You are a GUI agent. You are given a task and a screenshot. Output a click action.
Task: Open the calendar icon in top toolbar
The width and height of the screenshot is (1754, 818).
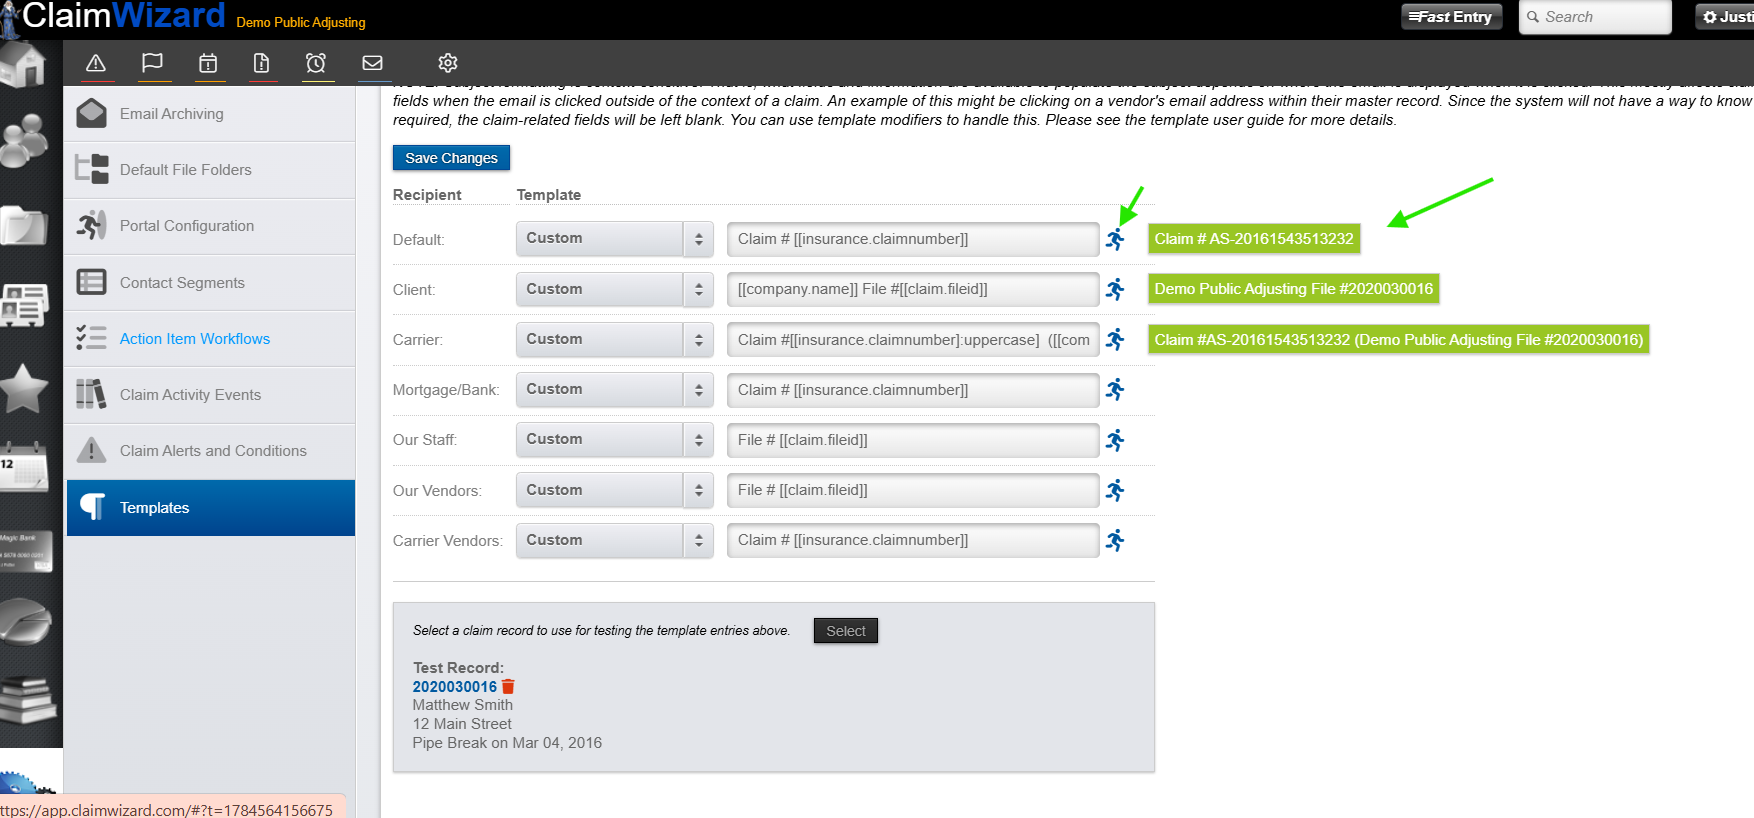pos(208,63)
